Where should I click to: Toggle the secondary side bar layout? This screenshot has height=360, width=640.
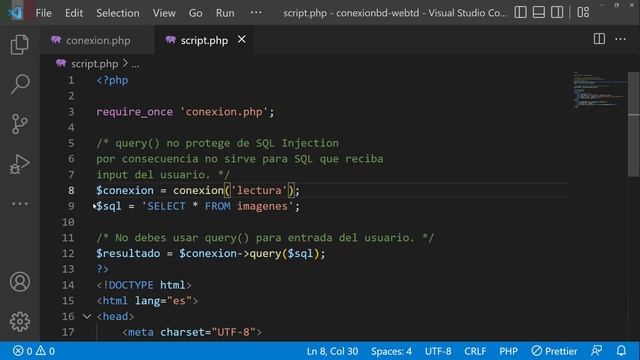[557, 12]
